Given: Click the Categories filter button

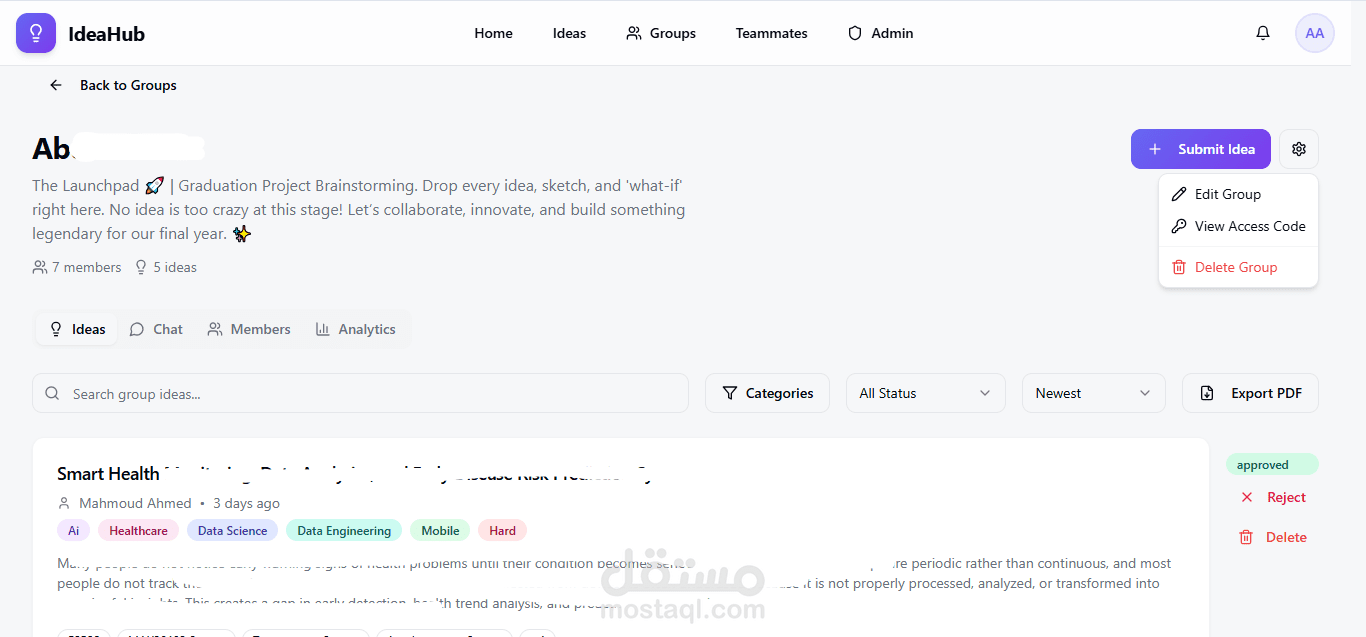Looking at the screenshot, I should 767,393.
